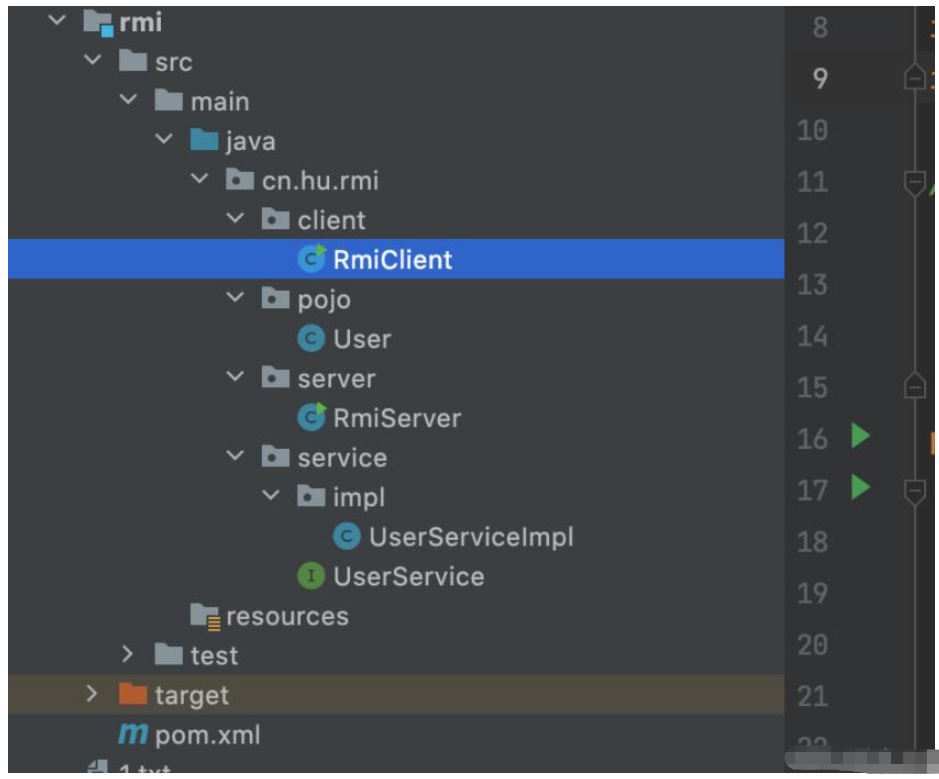Select the pojo package label
Image resolution: width=939 pixels, height=779 pixels.
pos(324,300)
